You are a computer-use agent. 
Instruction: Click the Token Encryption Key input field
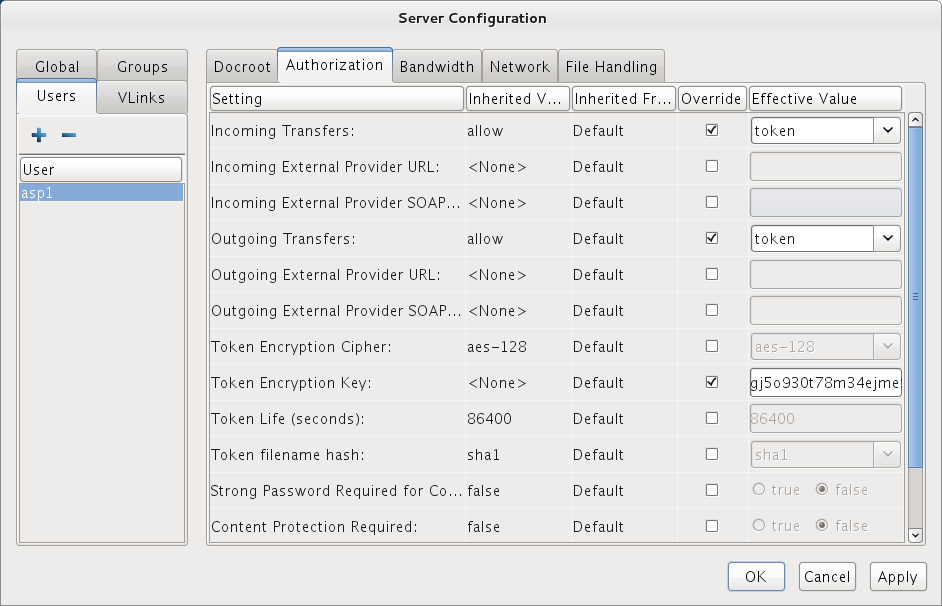click(x=825, y=382)
